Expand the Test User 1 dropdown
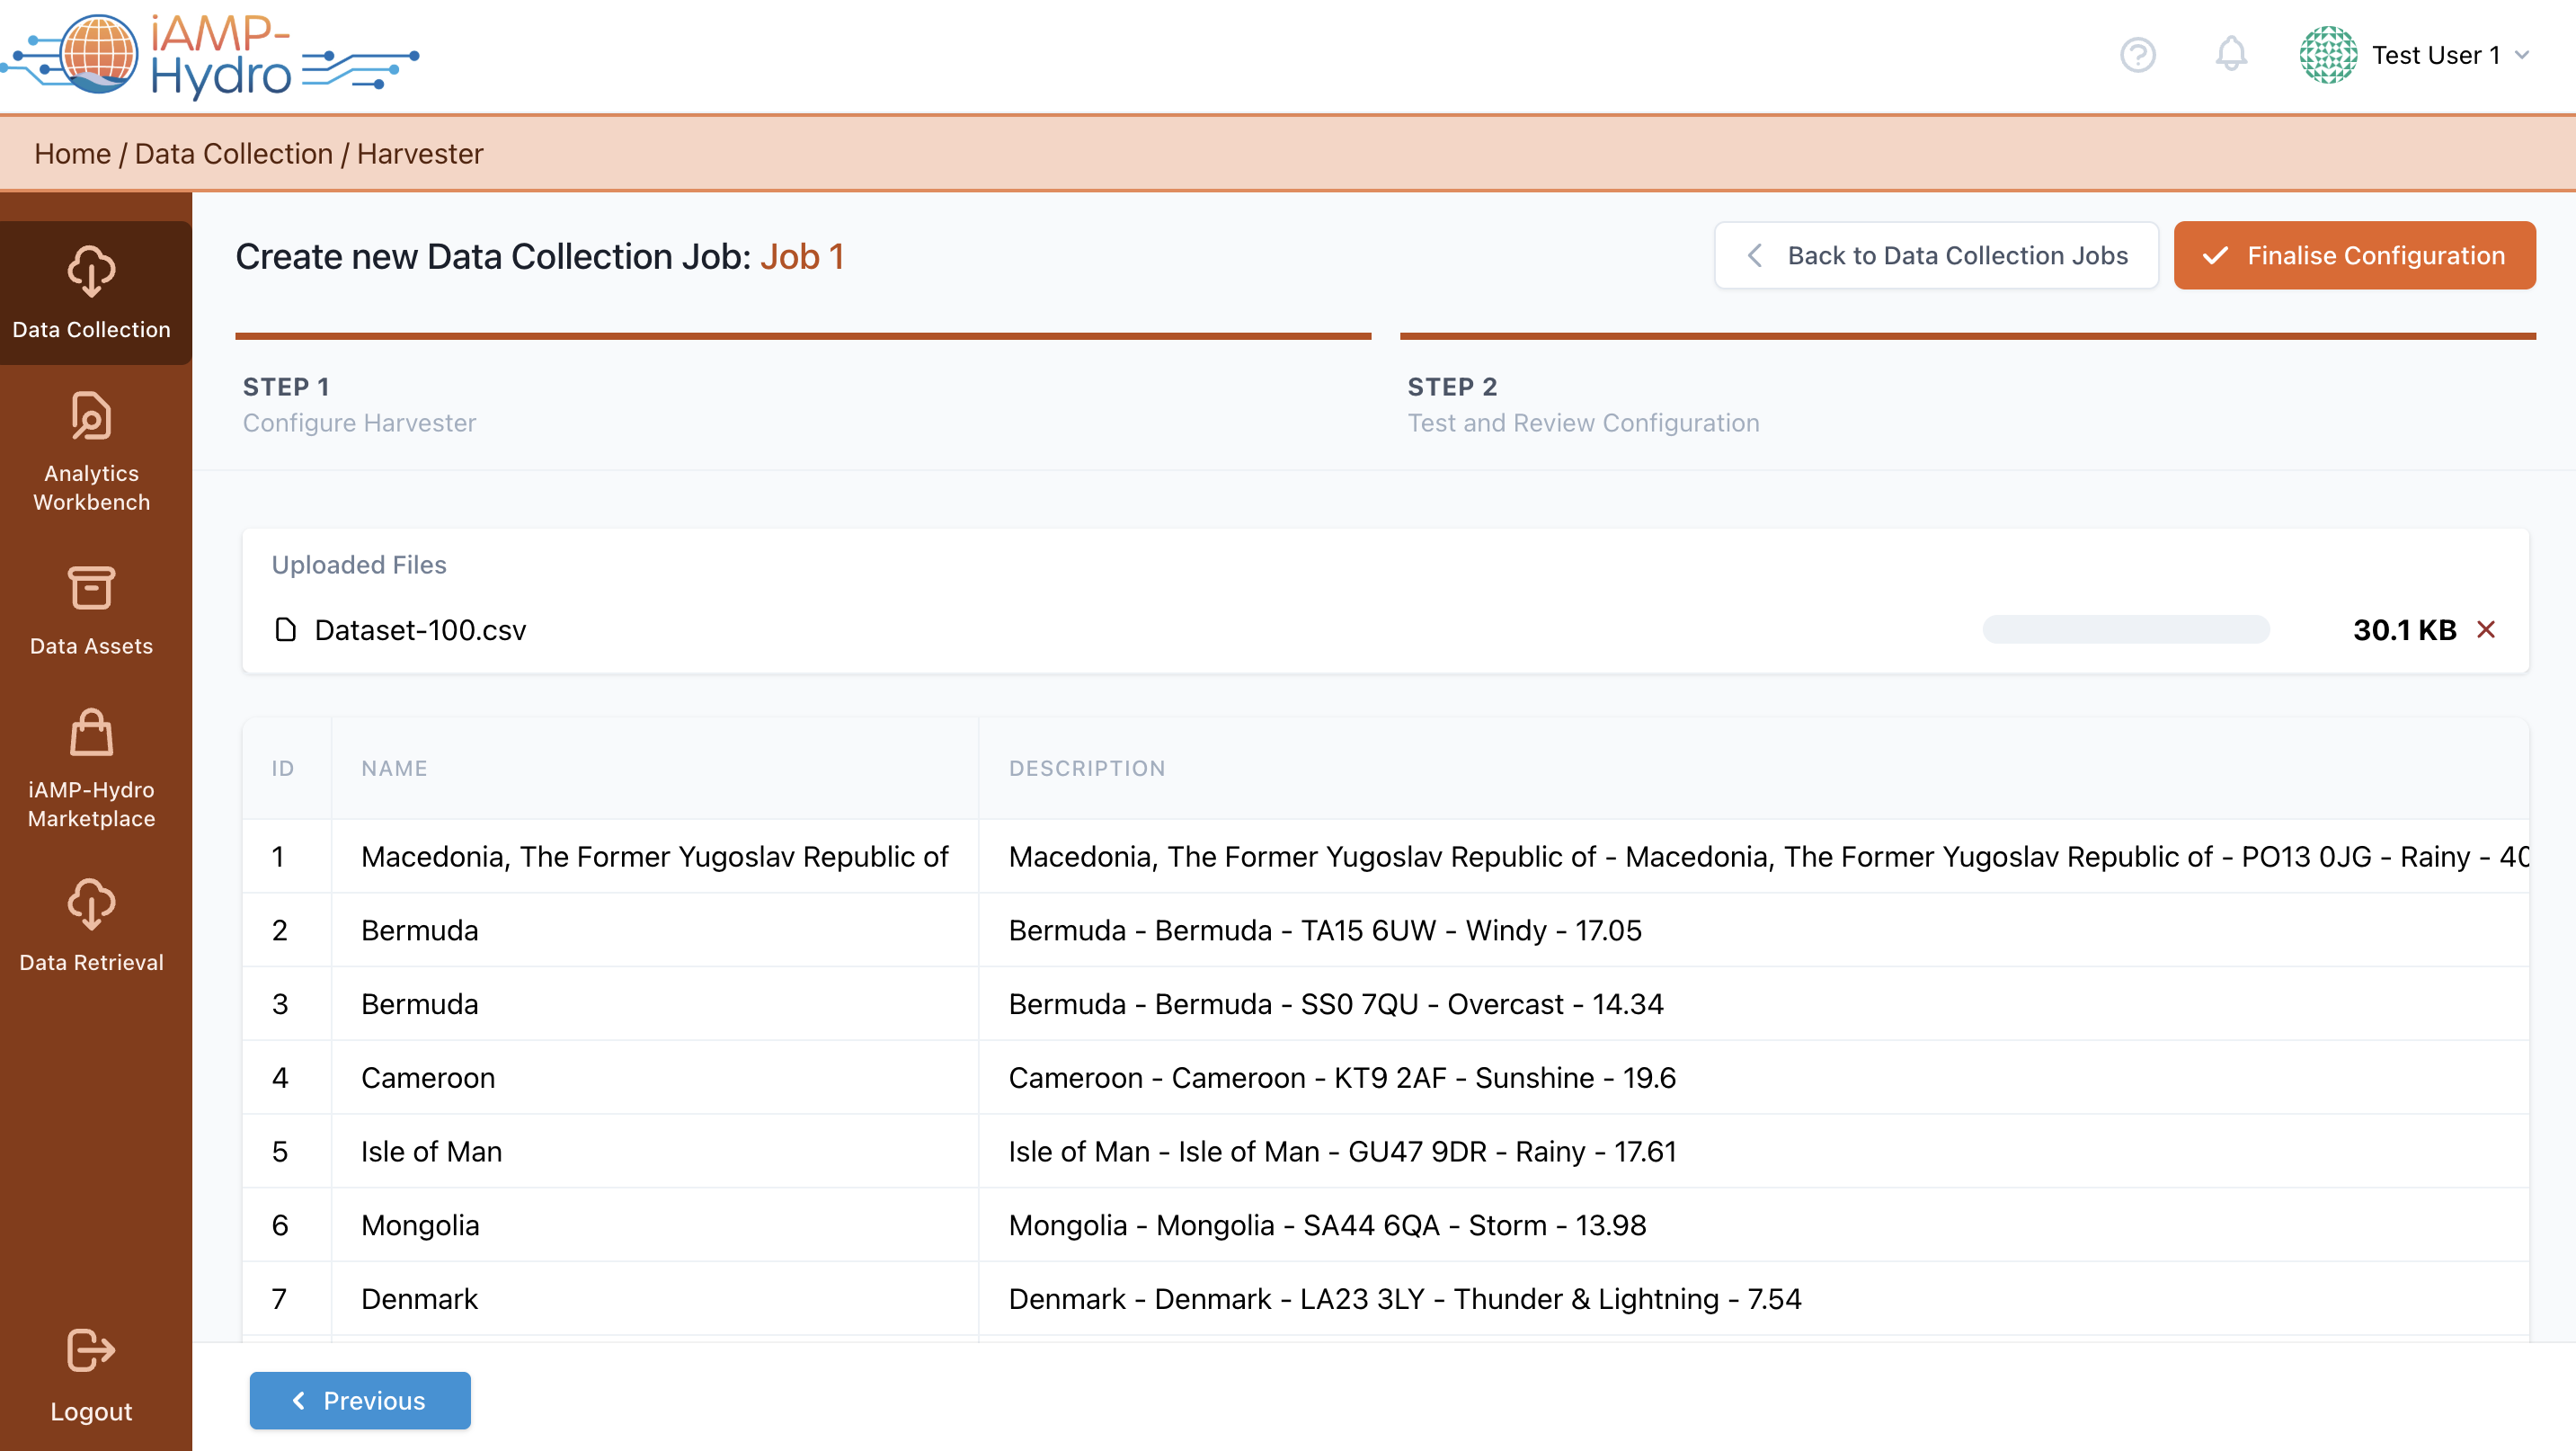 (x=2521, y=55)
